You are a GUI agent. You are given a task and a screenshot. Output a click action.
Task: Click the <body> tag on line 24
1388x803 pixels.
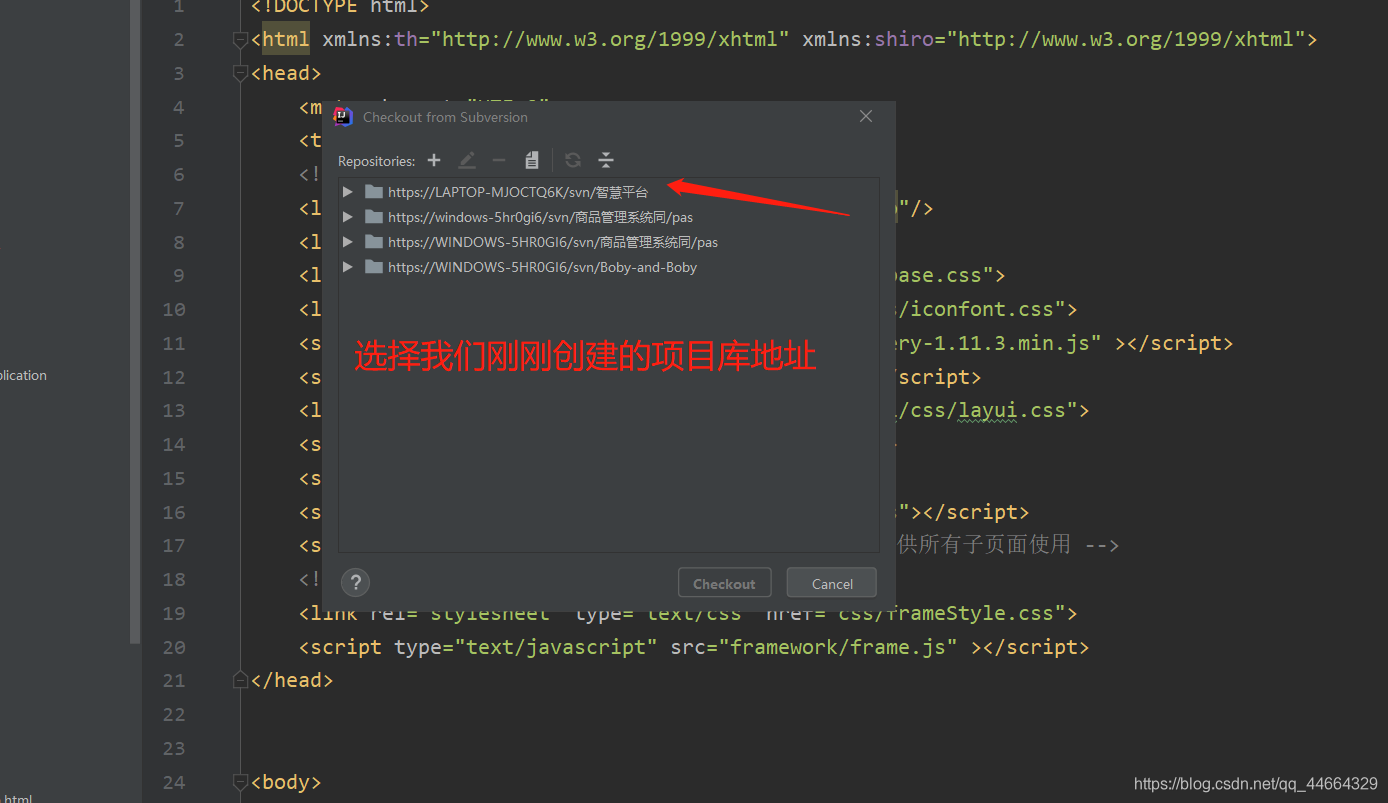[286, 782]
